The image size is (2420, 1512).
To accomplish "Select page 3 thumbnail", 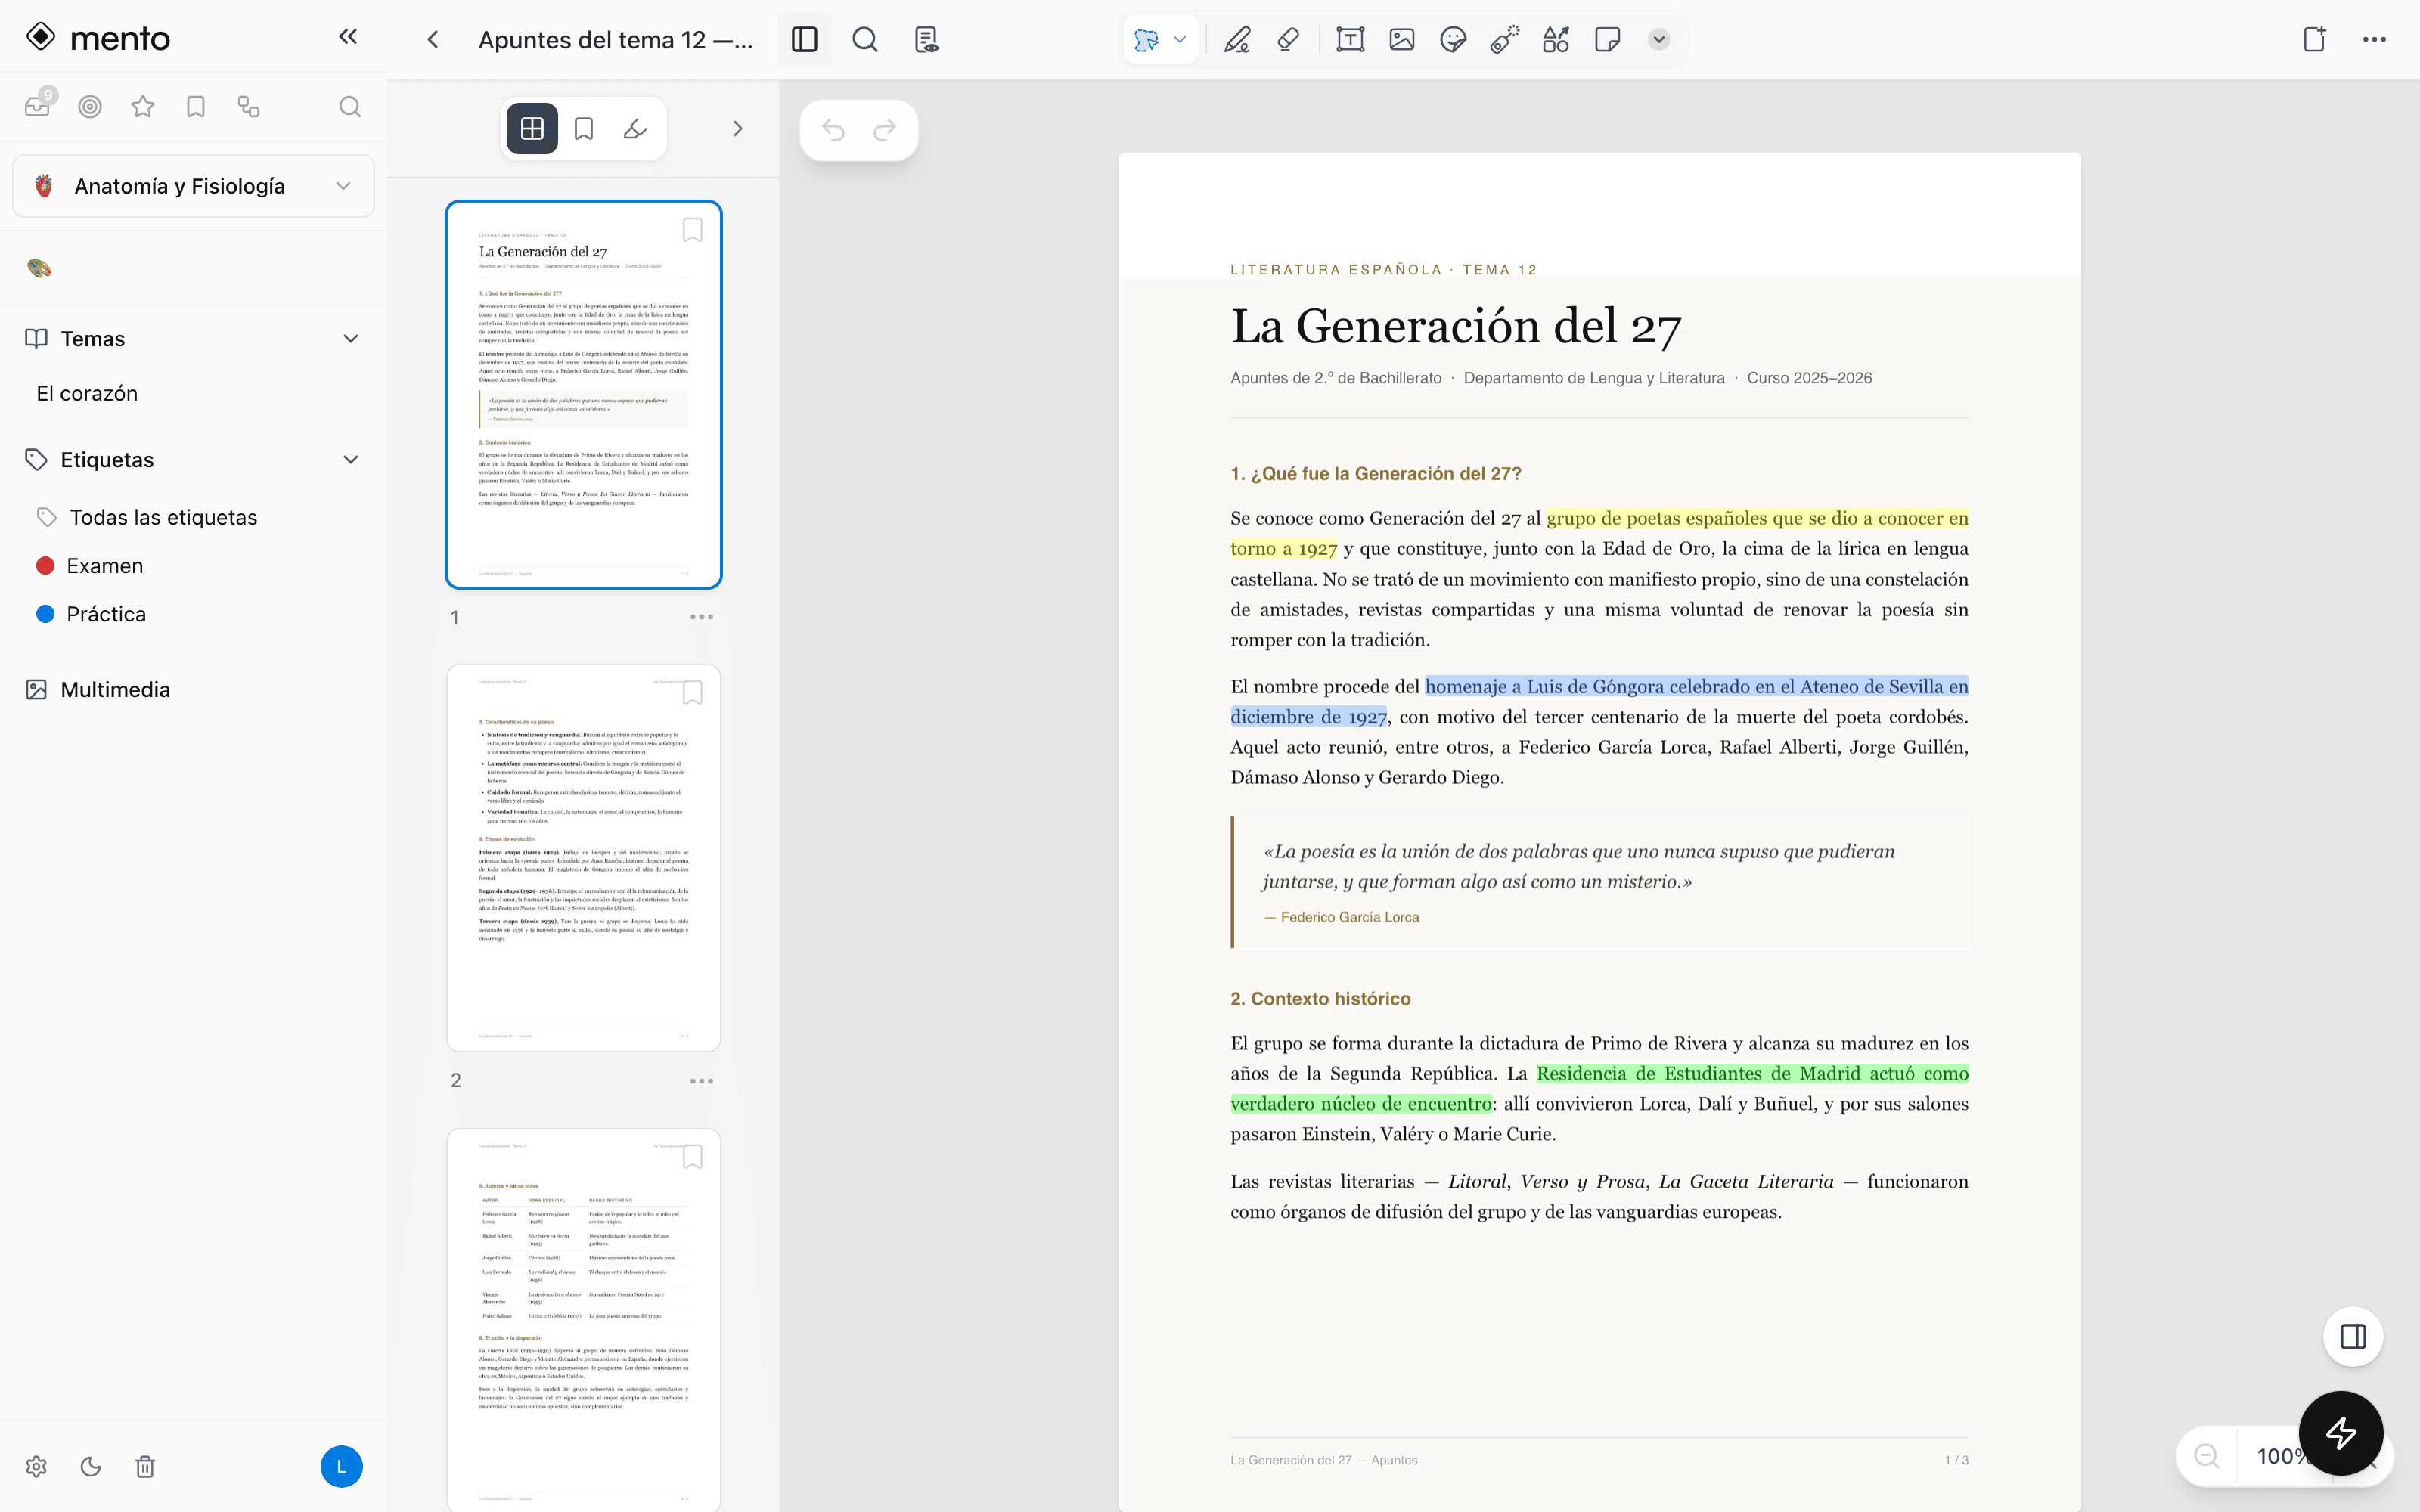I will tap(584, 1320).
